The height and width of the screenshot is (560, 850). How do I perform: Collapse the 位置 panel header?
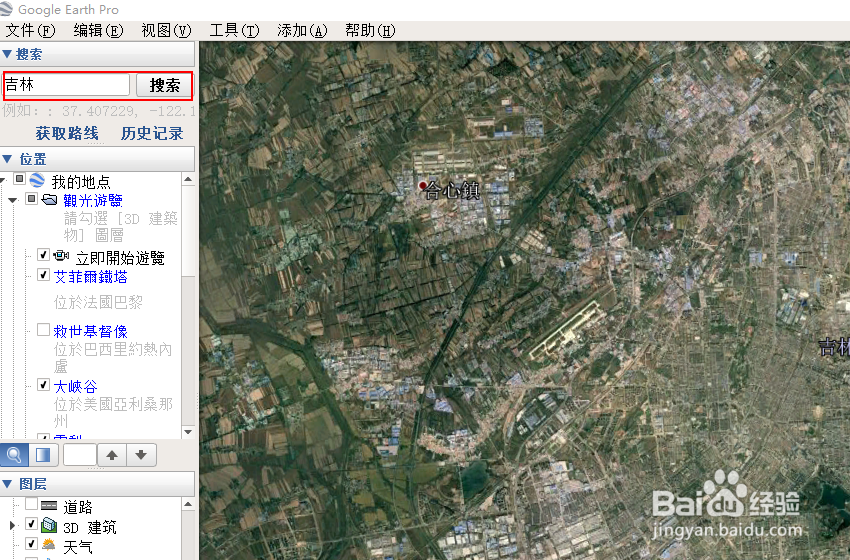click(x=97, y=159)
